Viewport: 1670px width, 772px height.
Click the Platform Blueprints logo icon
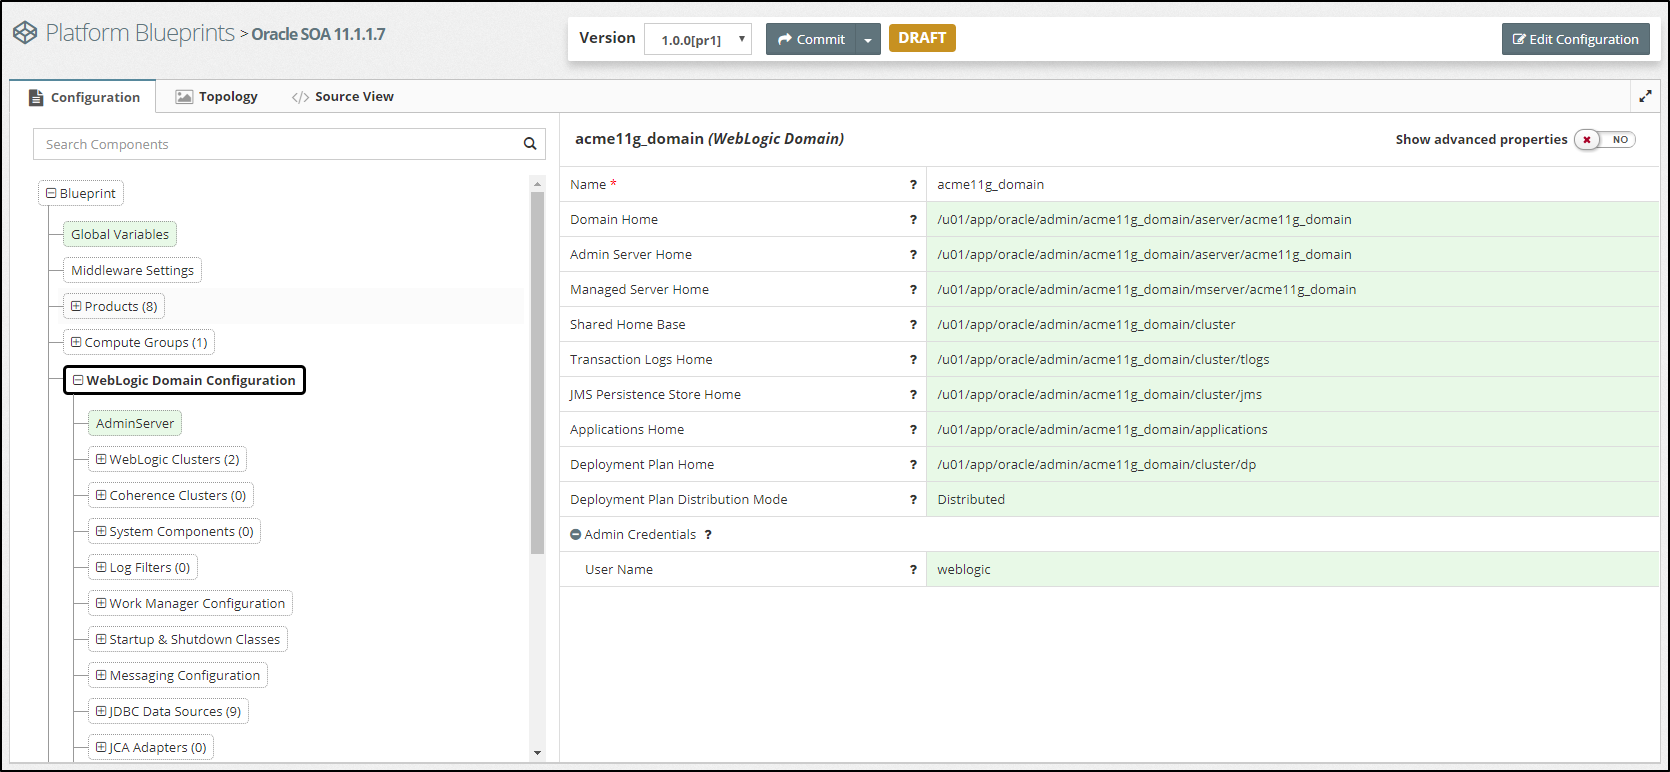pos(25,33)
